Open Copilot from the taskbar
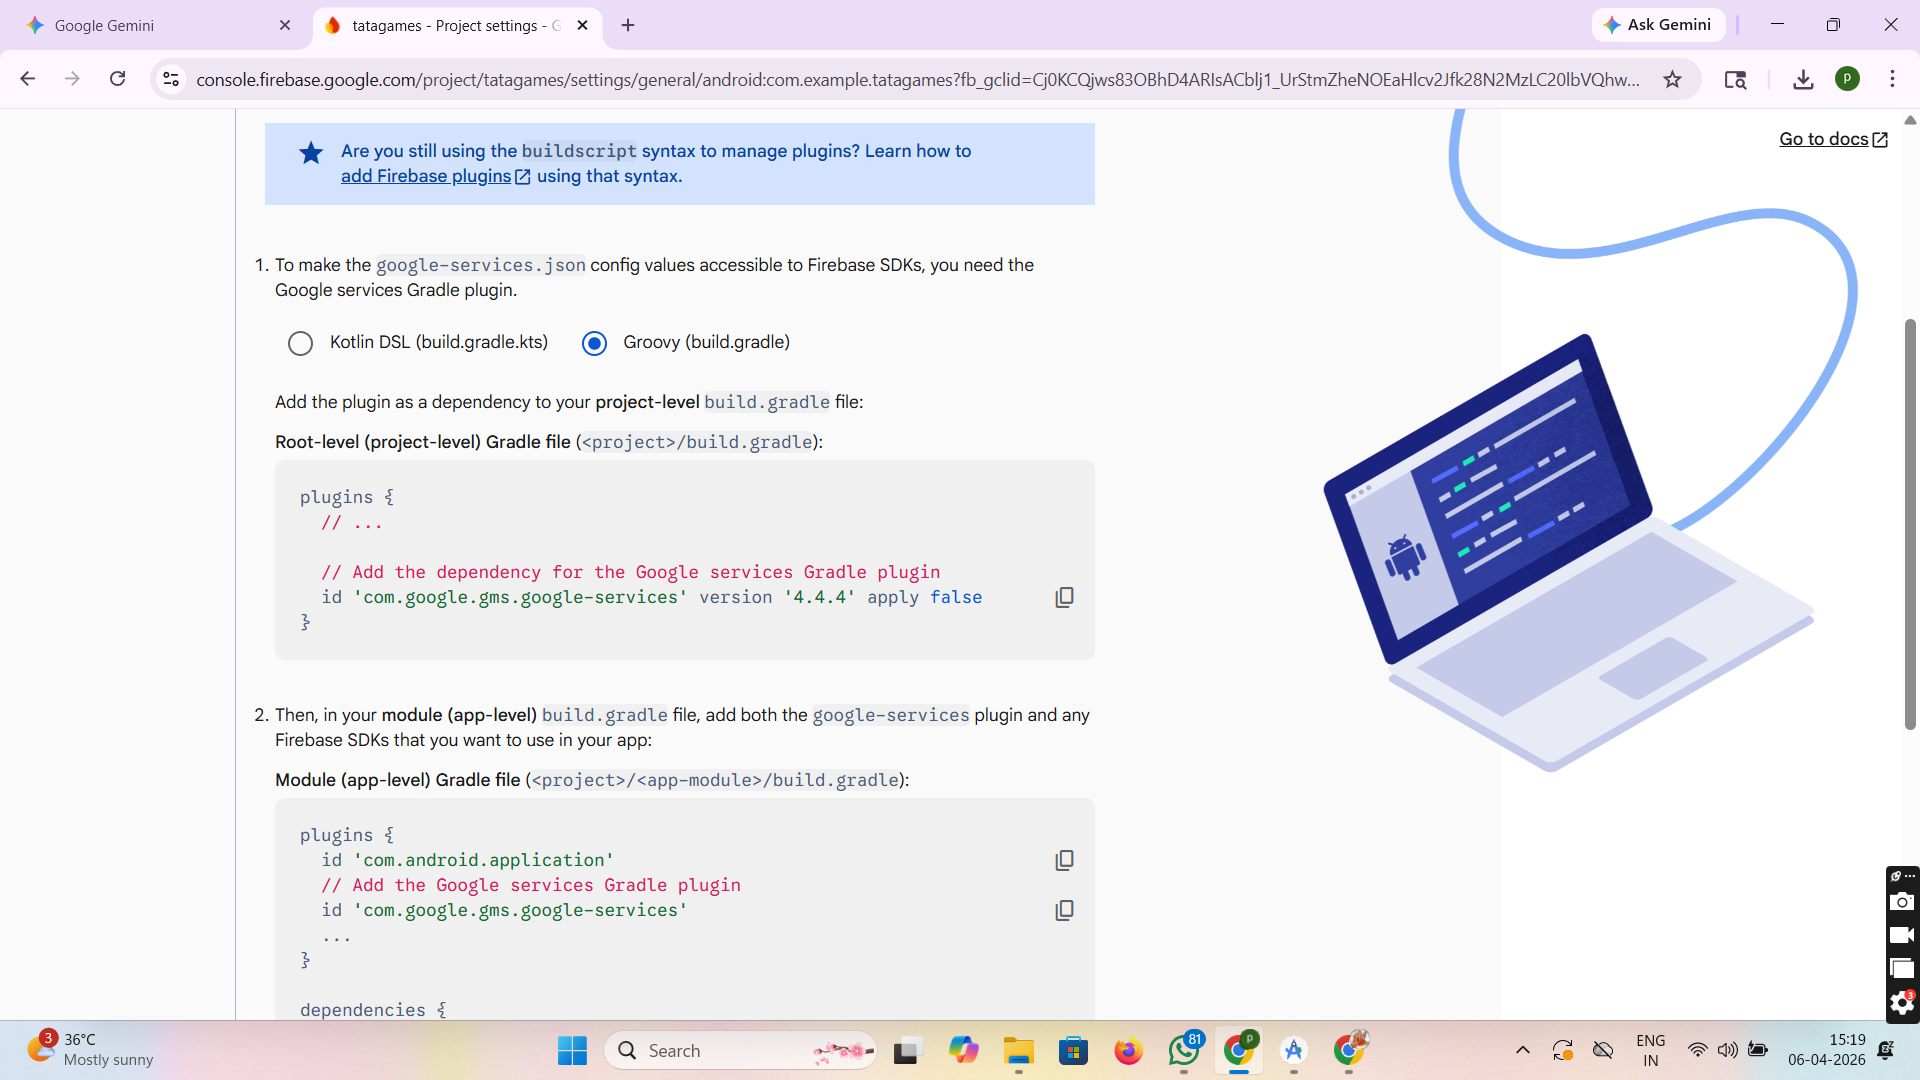 pos(963,1050)
